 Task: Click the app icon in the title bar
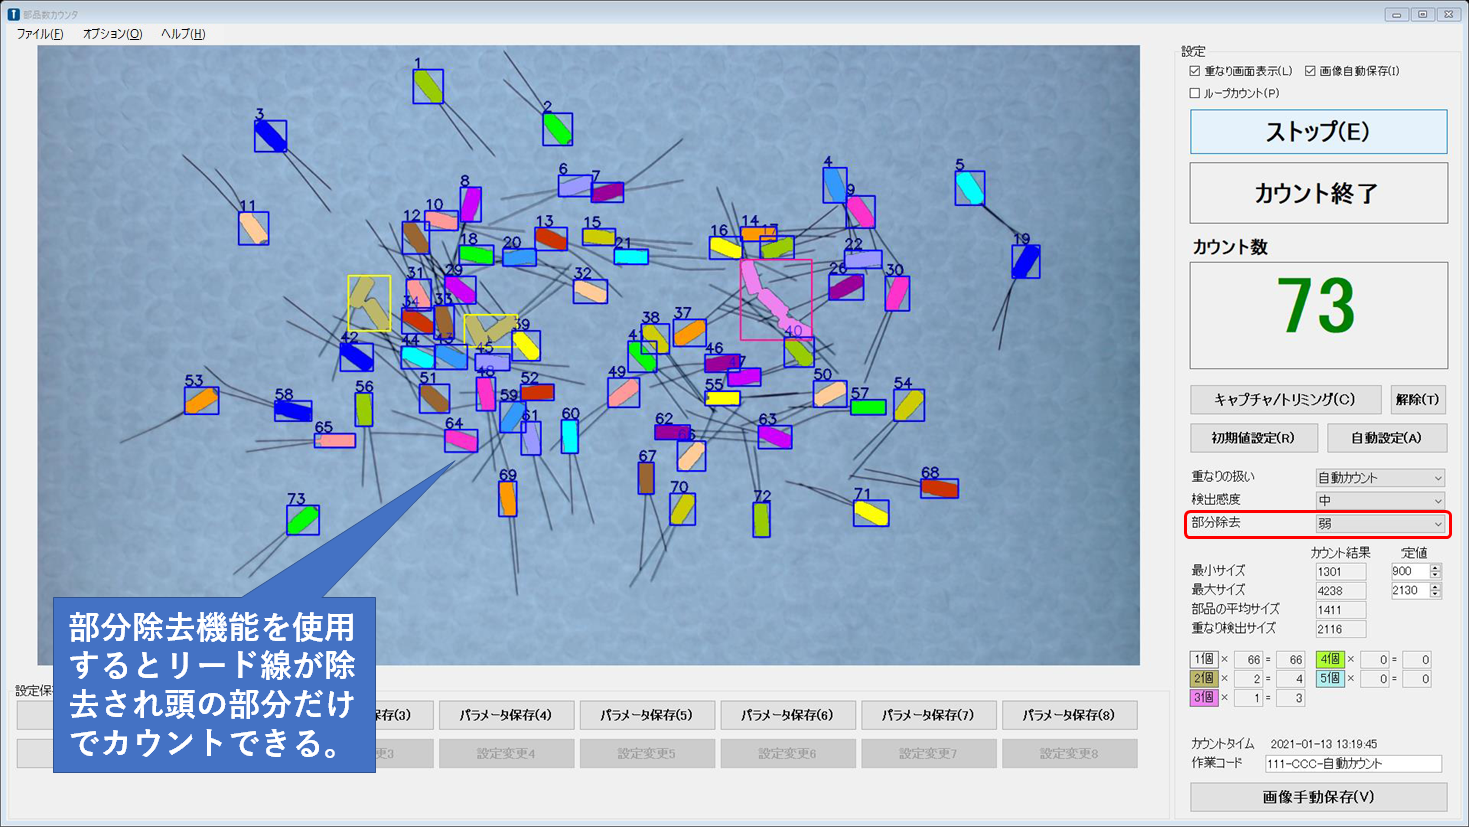coord(13,14)
